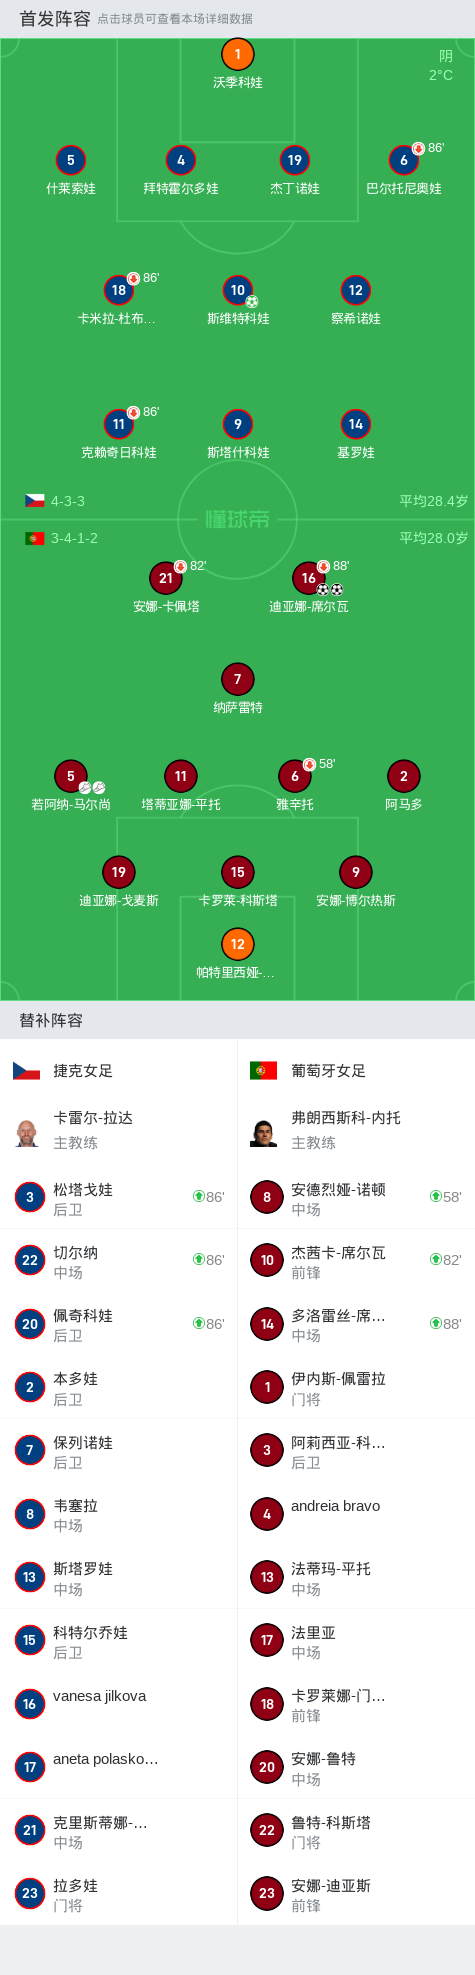Select player 7 纳萨雷特 on pitch

click(237, 679)
